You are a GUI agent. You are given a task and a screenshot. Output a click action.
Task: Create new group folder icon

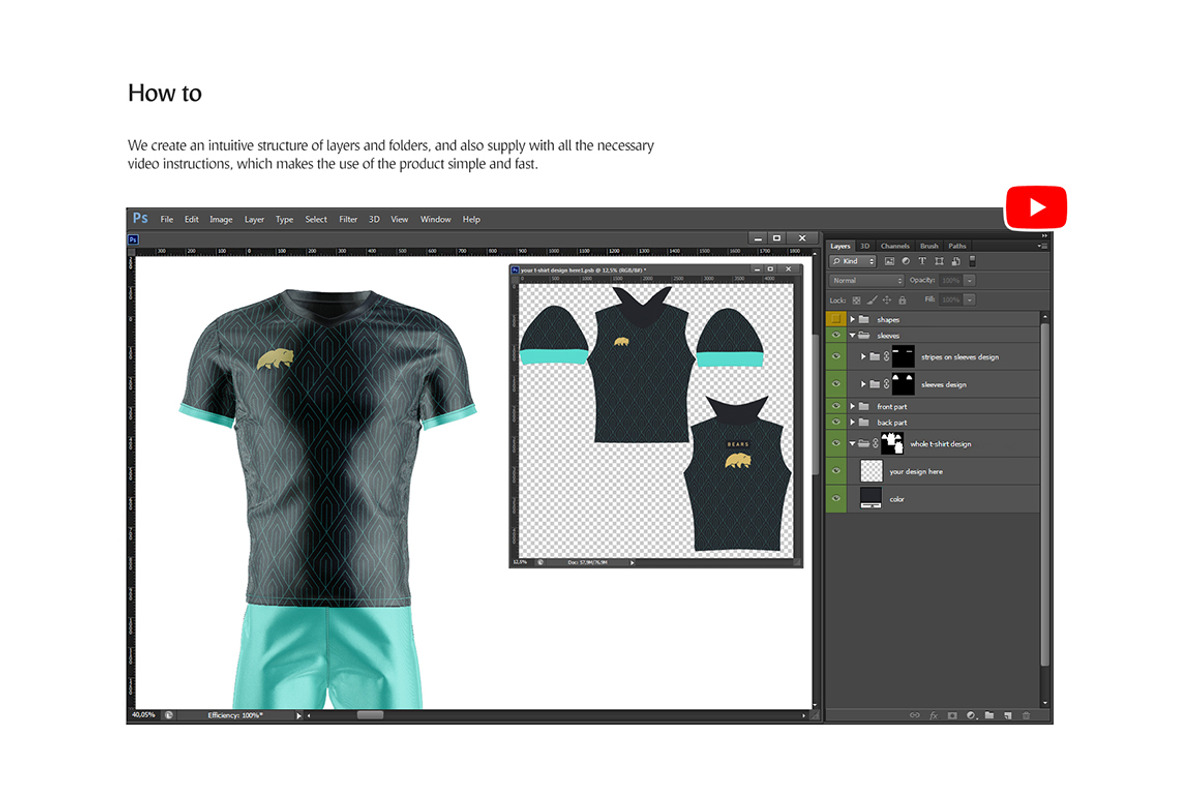tap(989, 715)
